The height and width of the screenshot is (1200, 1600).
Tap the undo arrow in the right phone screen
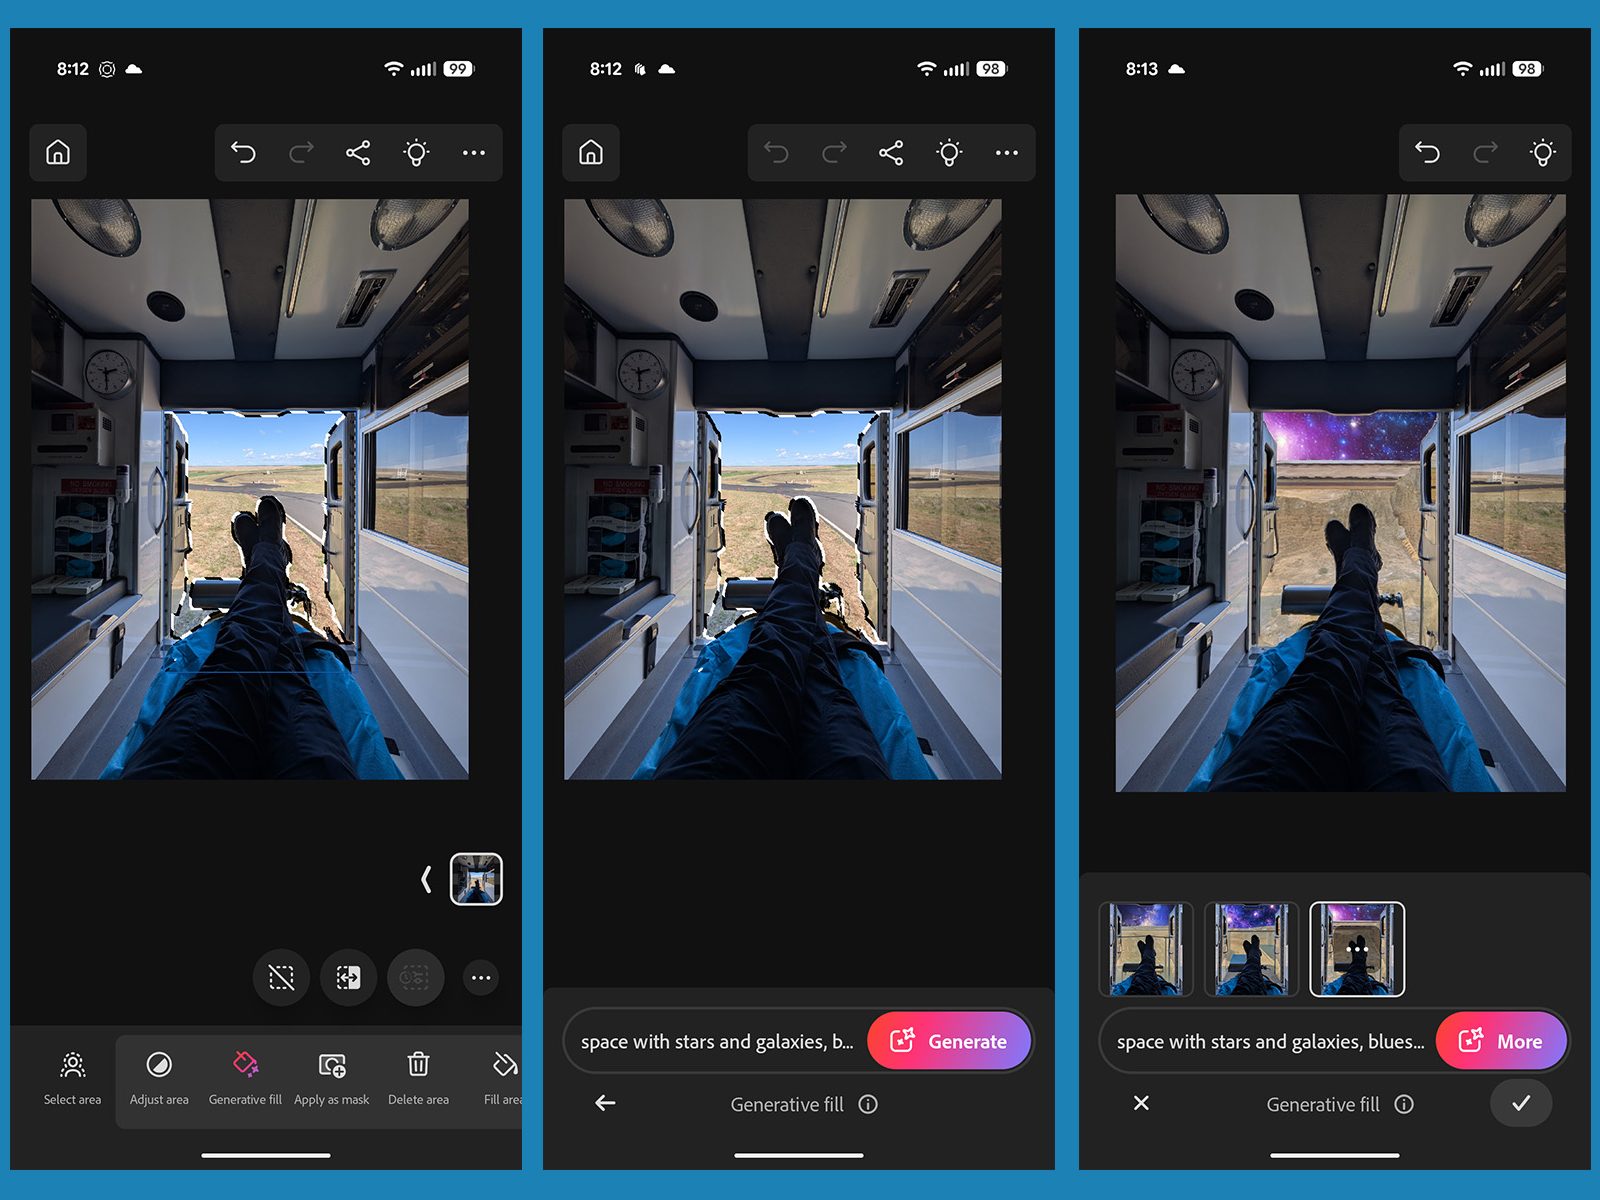point(1427,152)
